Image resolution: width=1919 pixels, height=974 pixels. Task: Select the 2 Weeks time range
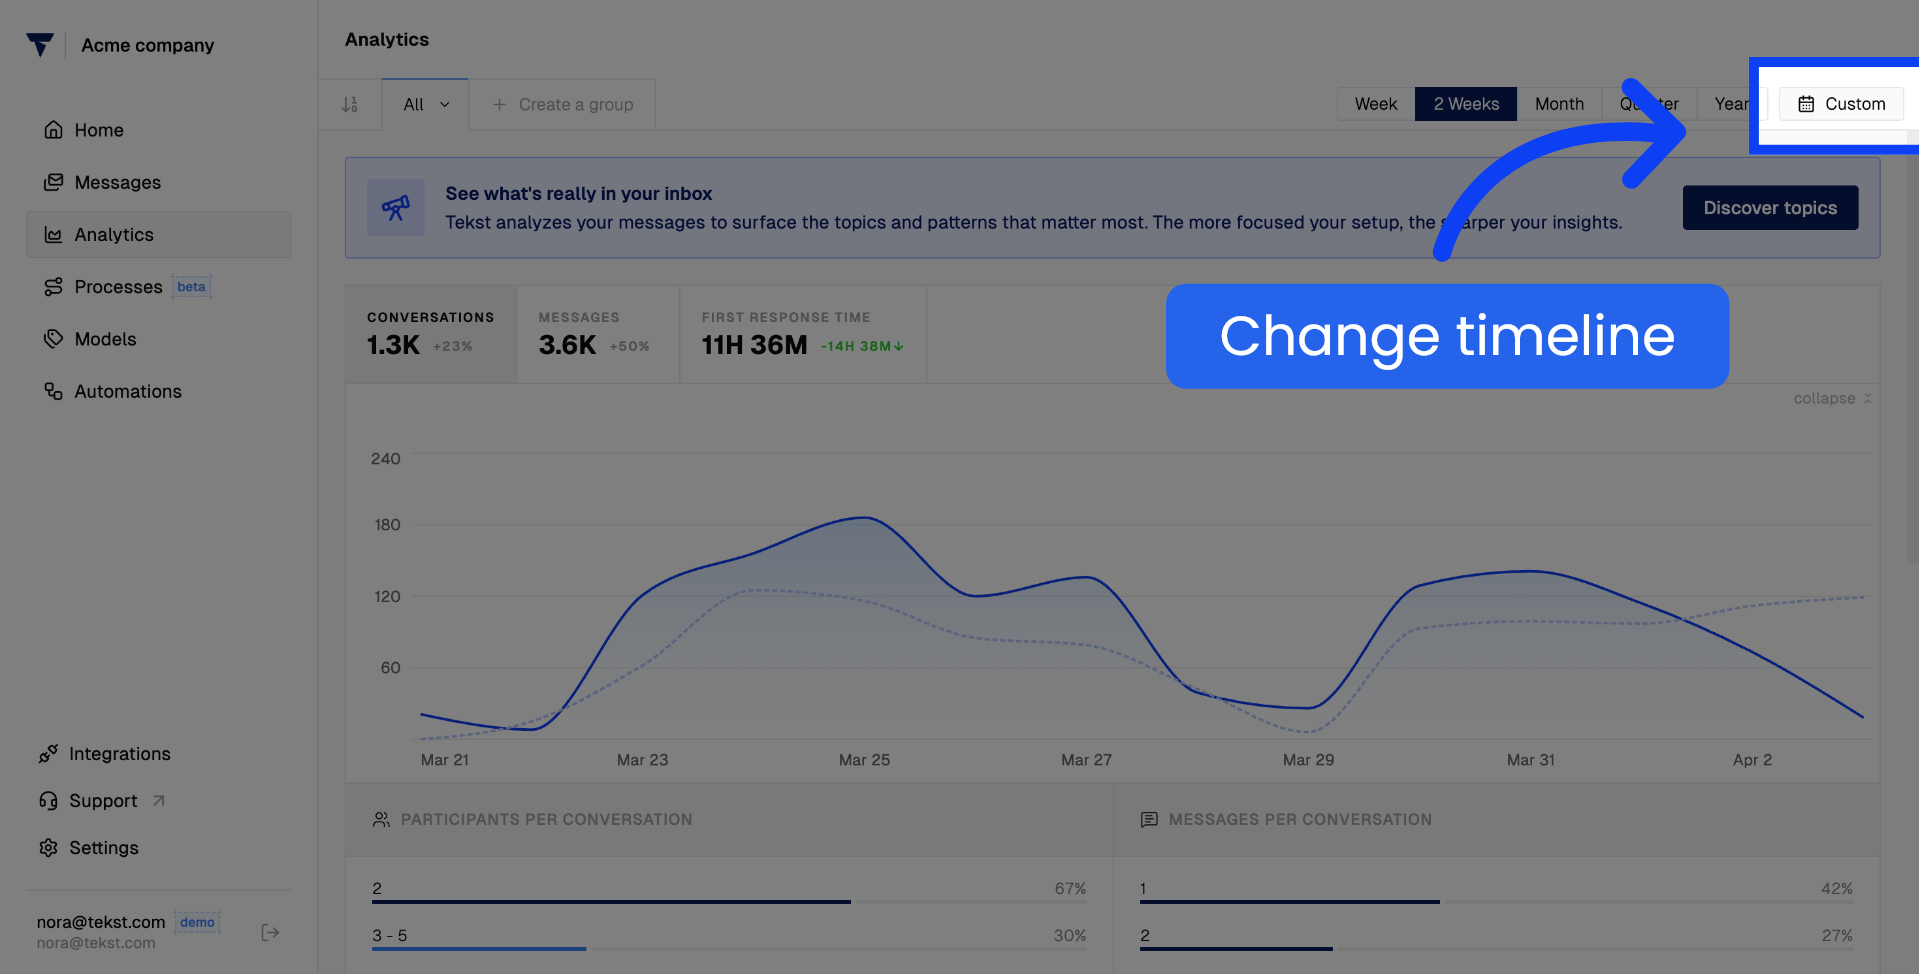1466,104
